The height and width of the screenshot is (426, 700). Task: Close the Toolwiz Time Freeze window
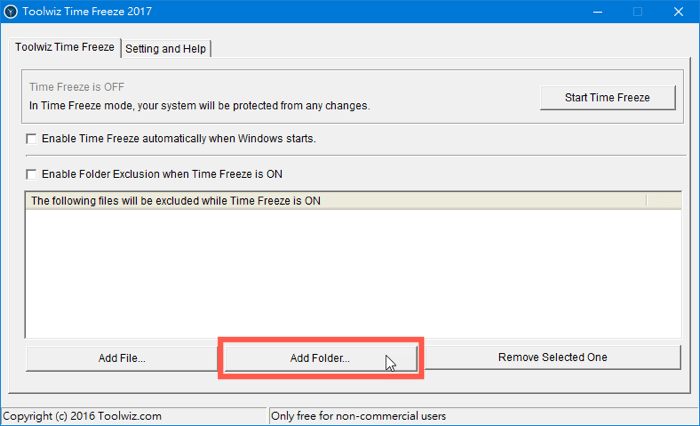tap(677, 12)
